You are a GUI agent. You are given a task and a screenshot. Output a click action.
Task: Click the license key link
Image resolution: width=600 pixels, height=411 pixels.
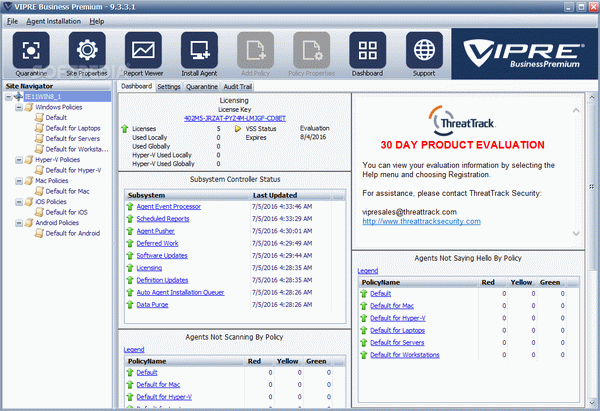tap(235, 119)
